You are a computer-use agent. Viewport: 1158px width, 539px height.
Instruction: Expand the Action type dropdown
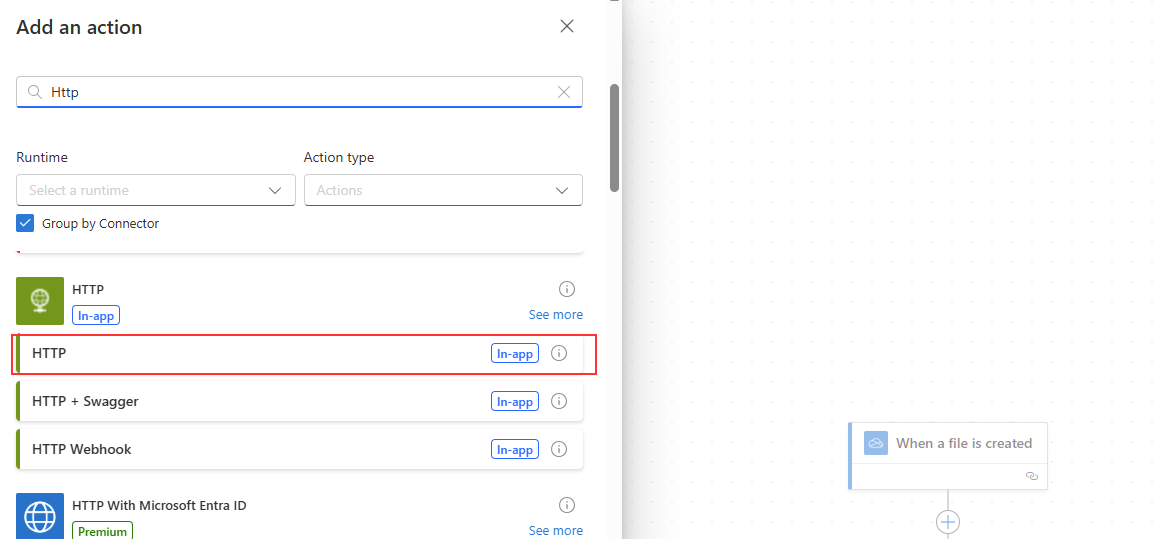click(x=443, y=190)
